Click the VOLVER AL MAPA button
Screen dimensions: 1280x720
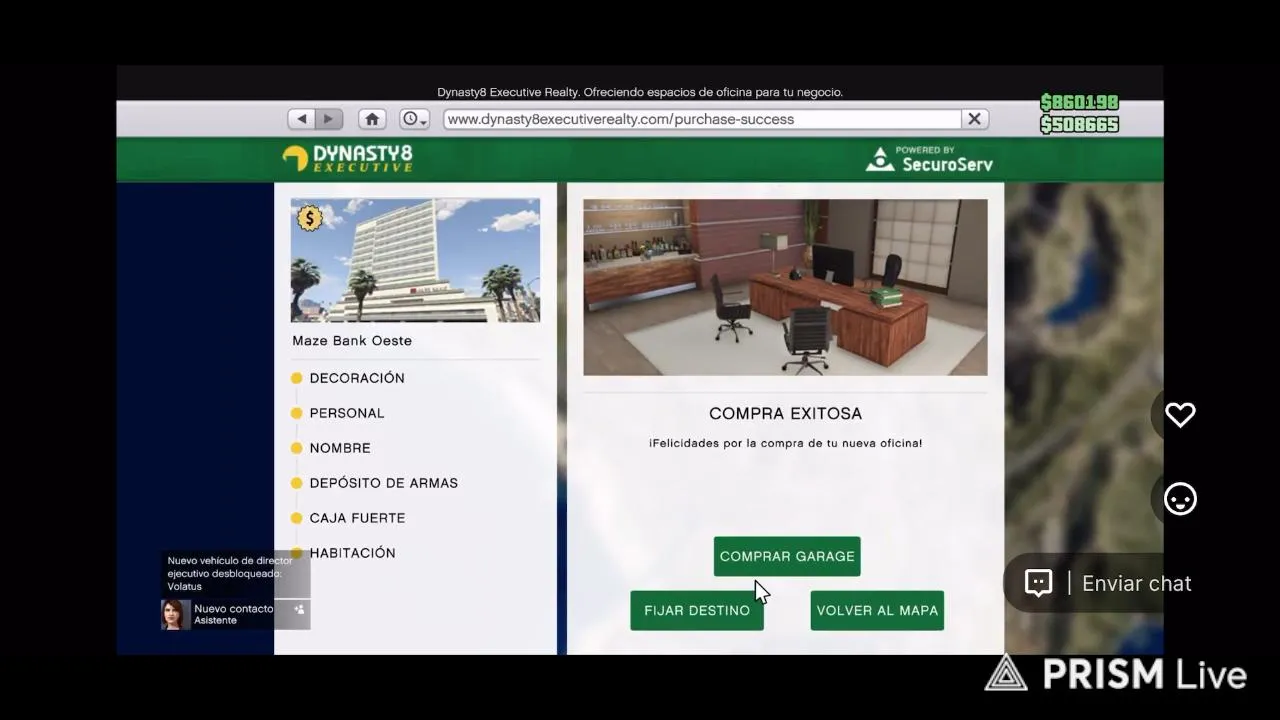(x=877, y=610)
